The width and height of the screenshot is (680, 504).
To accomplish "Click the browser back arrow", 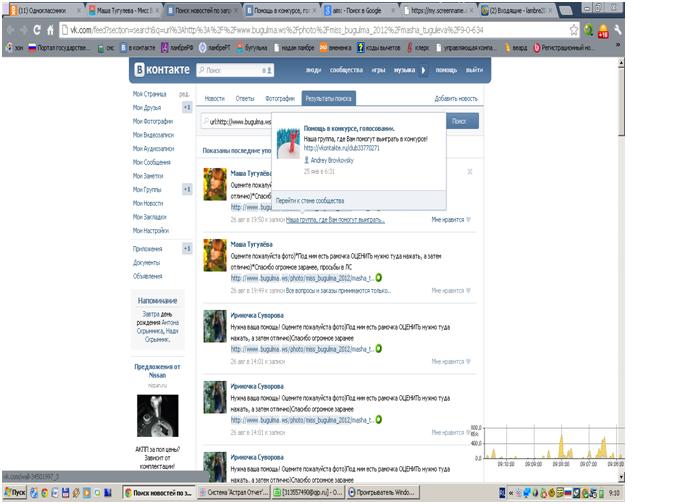I will point(11,30).
